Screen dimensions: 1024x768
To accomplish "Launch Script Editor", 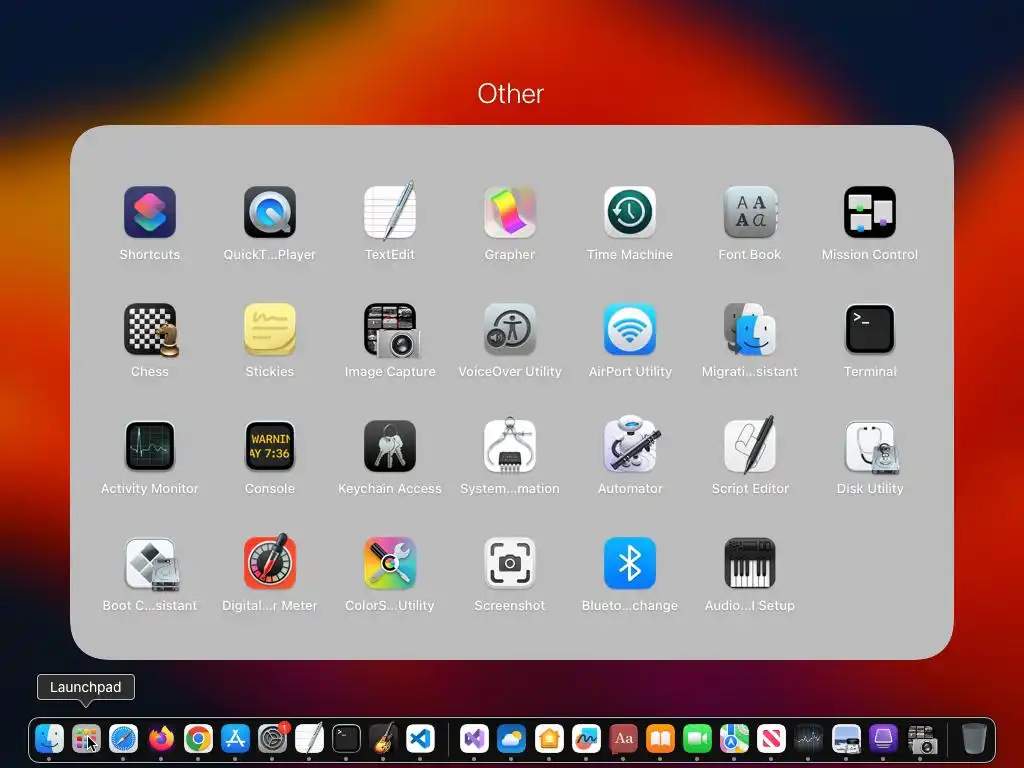I will 750,445.
